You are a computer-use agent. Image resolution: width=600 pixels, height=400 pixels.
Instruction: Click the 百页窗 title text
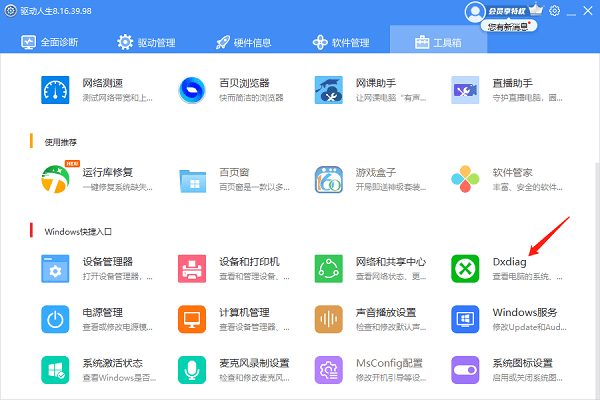234,172
